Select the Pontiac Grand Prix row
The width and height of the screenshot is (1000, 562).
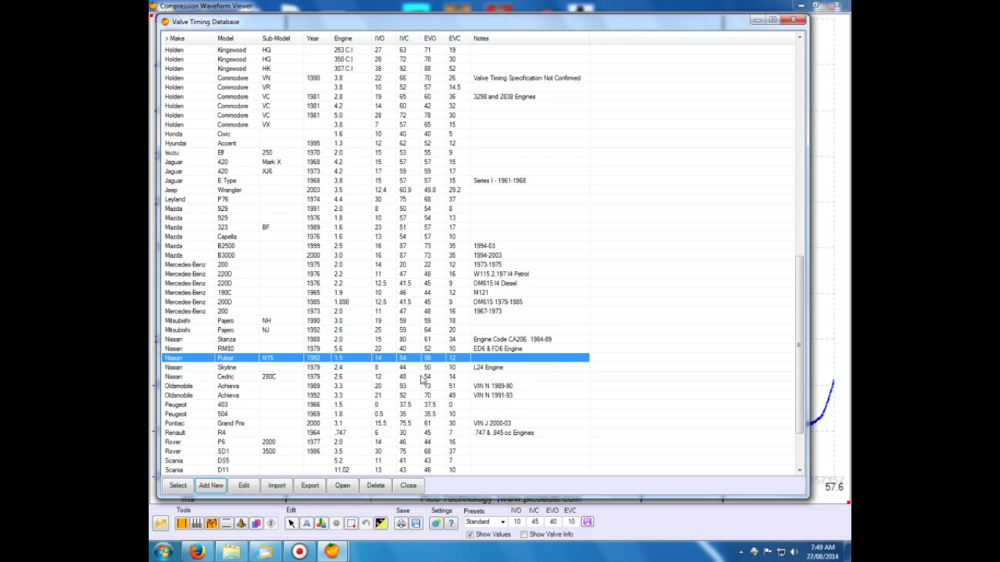(376, 423)
